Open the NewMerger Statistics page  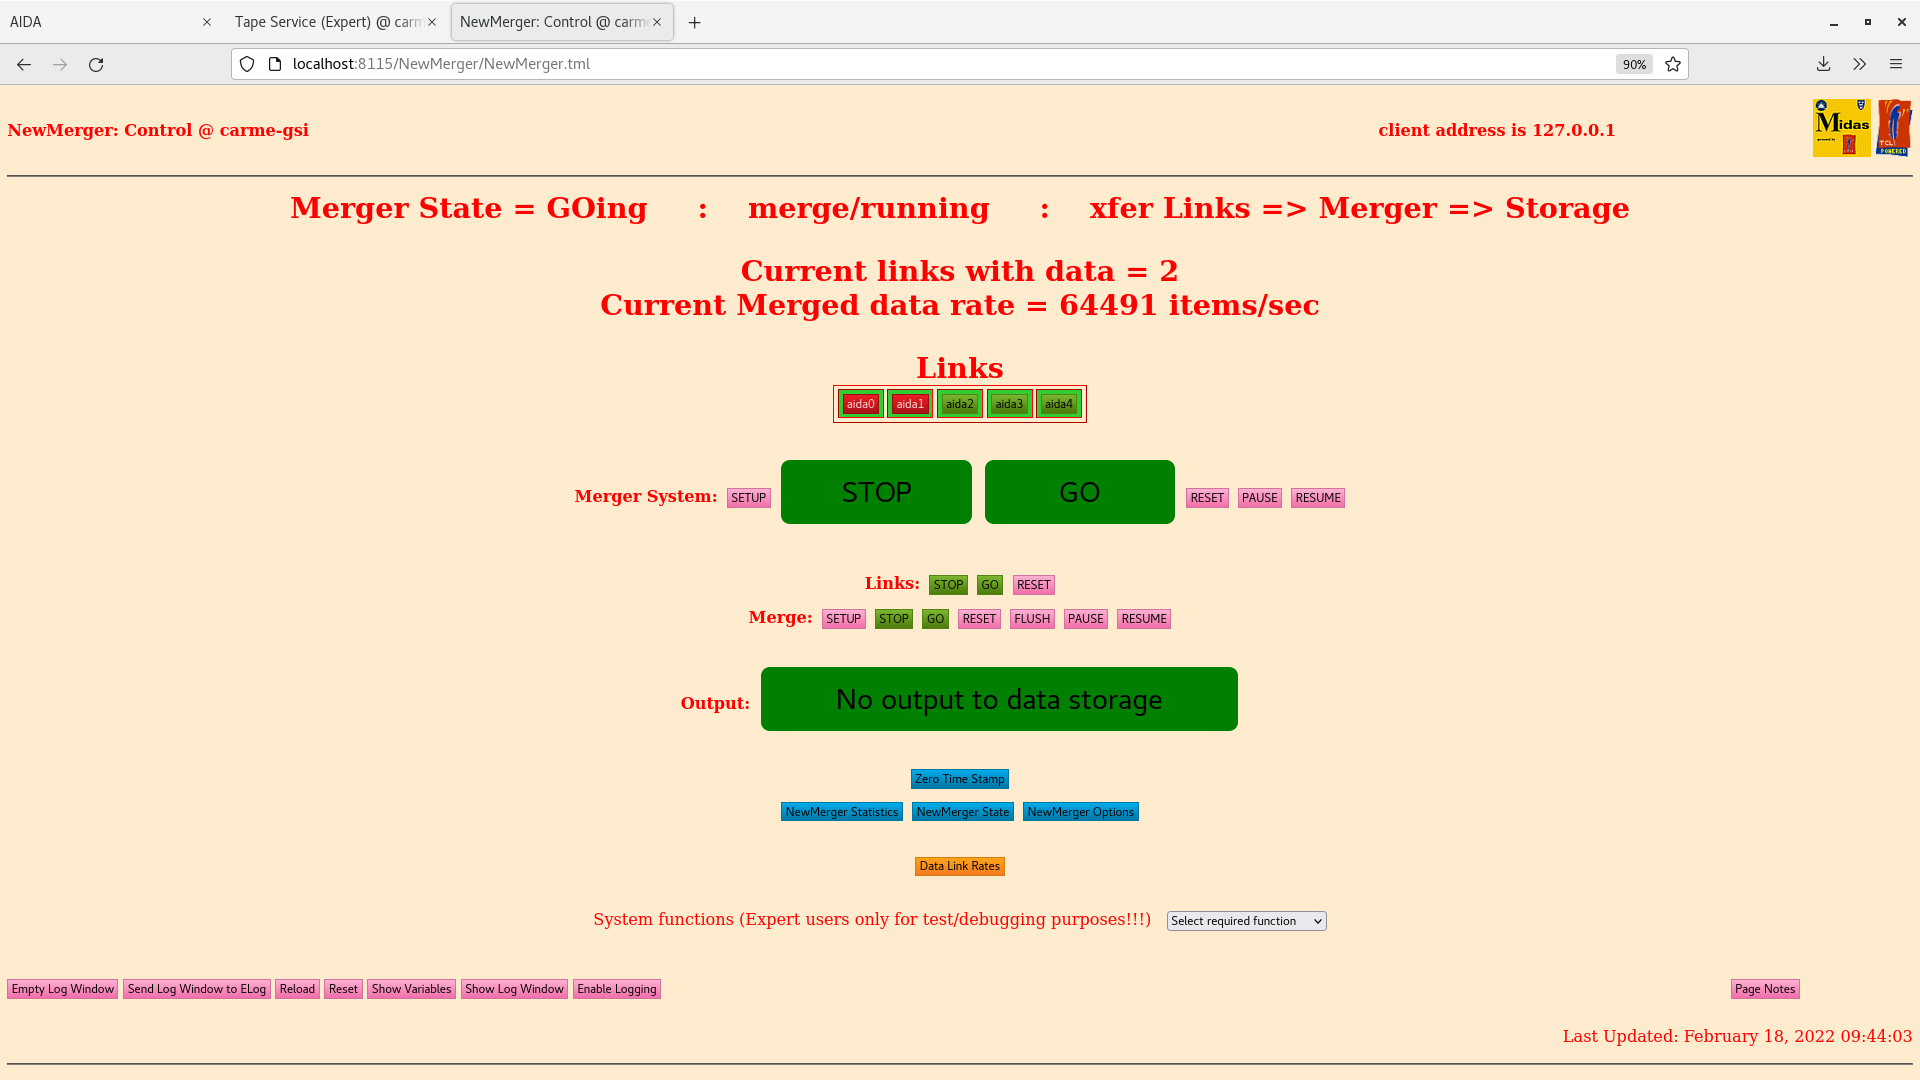coord(841,812)
